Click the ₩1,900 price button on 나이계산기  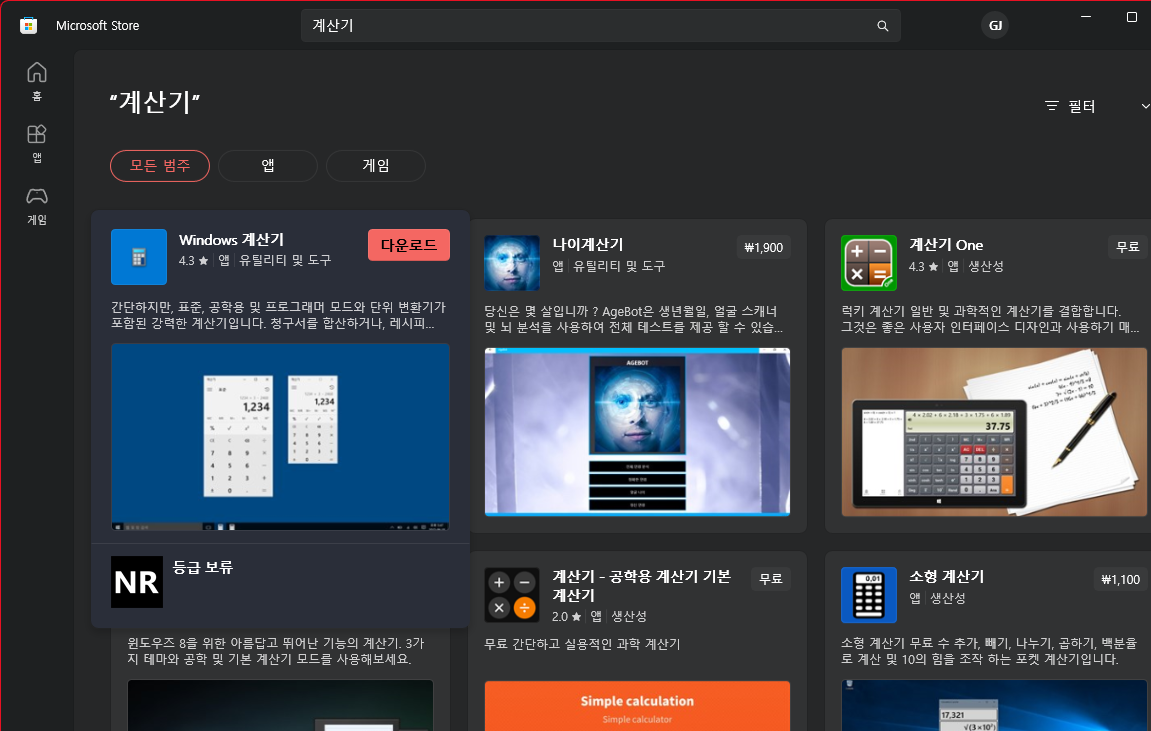763,247
